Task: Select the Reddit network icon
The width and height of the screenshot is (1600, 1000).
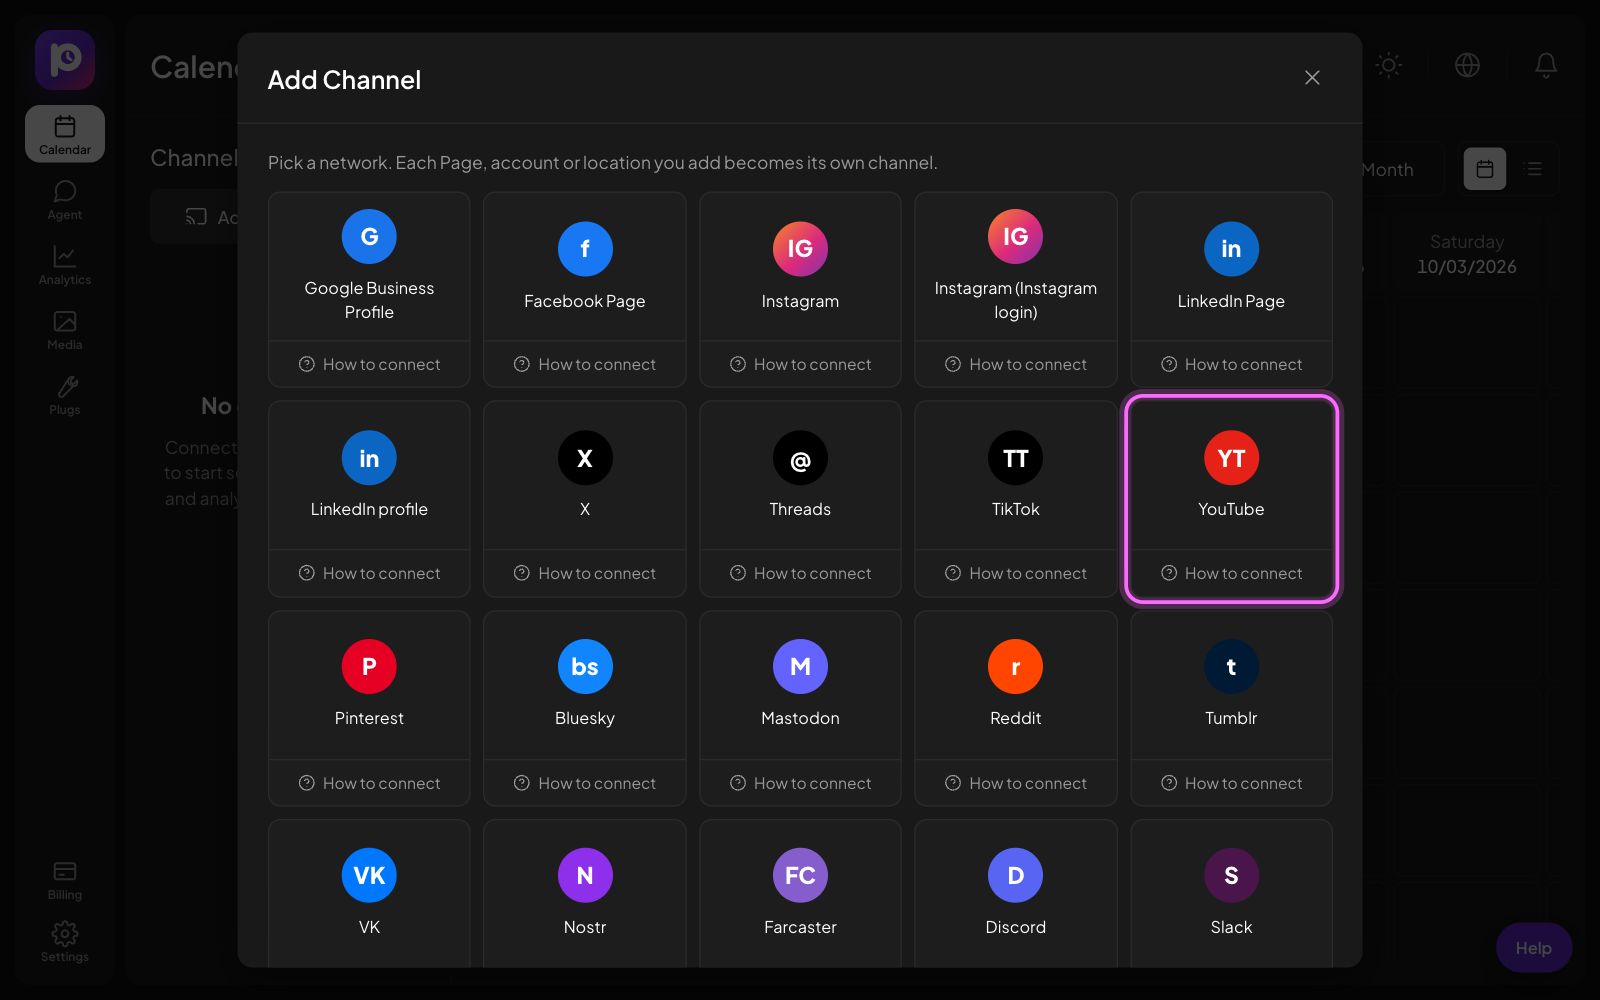Action: 1015,667
